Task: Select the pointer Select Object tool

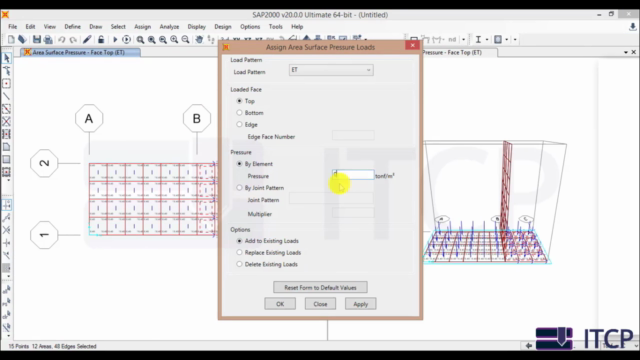Action: point(7,58)
